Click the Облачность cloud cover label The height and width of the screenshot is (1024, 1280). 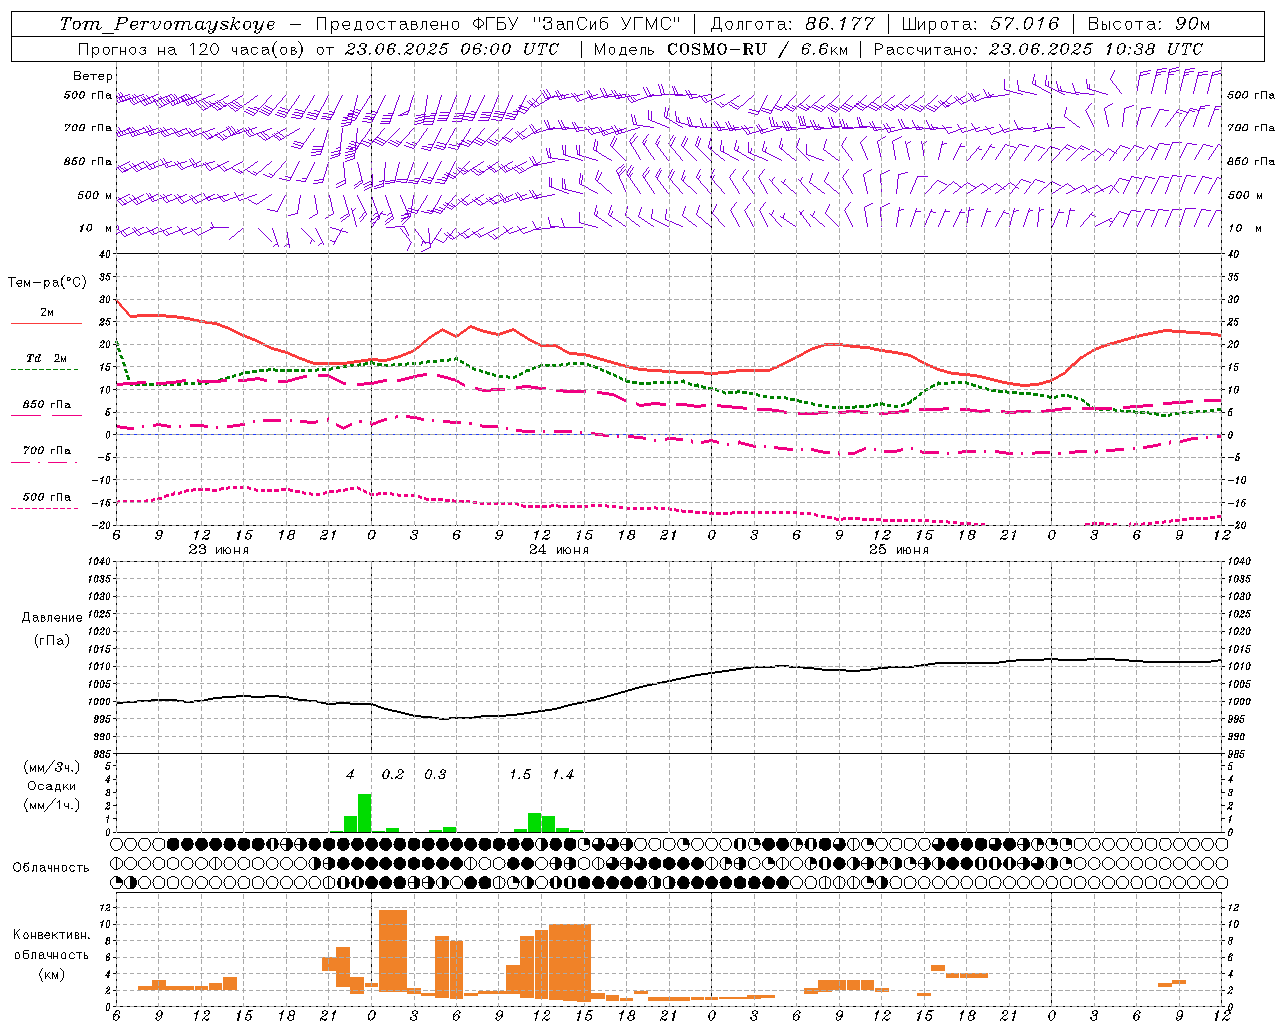pyautogui.click(x=51, y=868)
